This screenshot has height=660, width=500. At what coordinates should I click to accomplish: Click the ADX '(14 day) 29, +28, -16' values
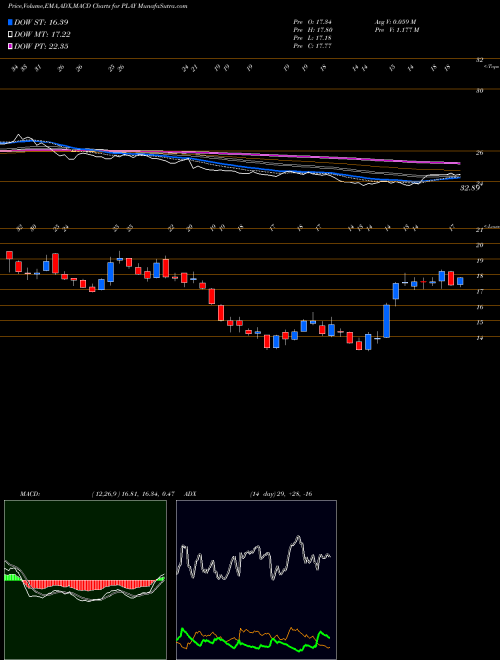pos(281,494)
